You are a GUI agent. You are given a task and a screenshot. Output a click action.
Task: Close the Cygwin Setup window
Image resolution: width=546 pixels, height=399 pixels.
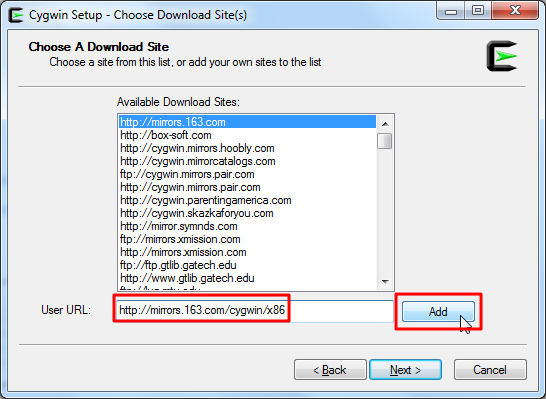coord(515,11)
